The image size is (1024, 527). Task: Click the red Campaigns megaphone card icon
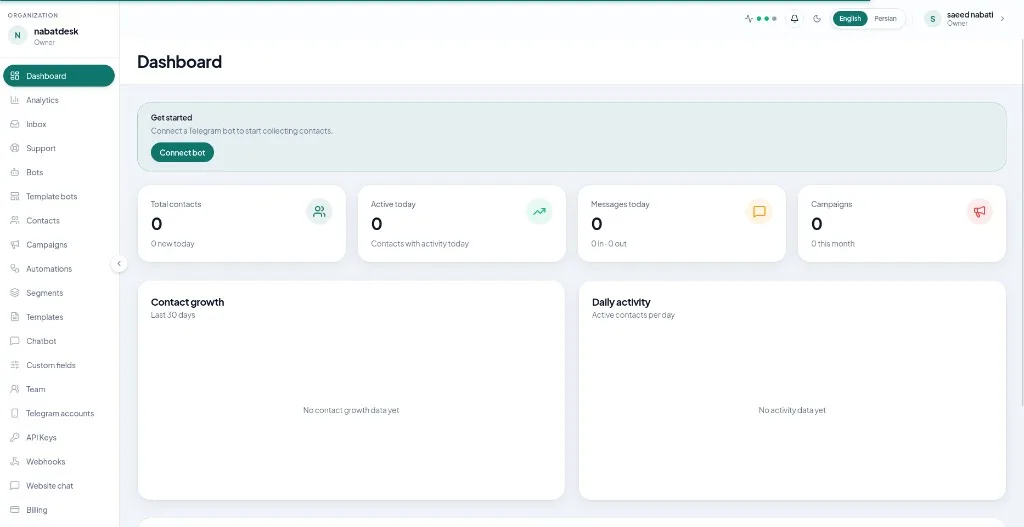click(980, 212)
